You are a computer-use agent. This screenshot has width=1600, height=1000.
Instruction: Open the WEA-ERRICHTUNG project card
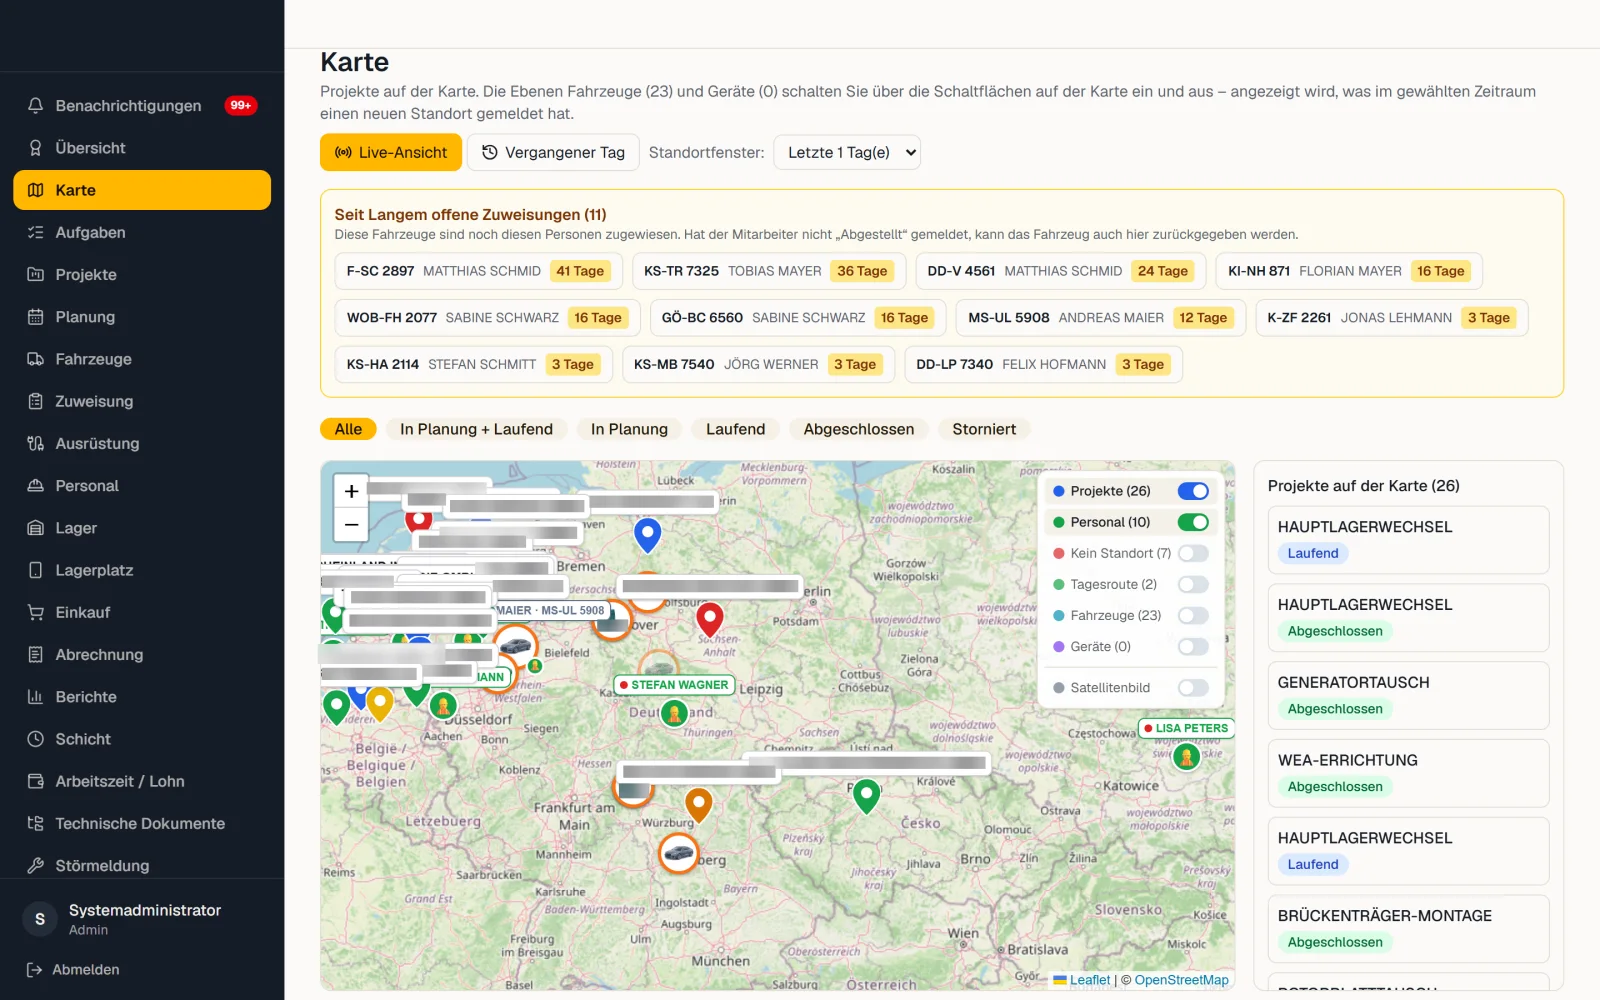click(1408, 773)
